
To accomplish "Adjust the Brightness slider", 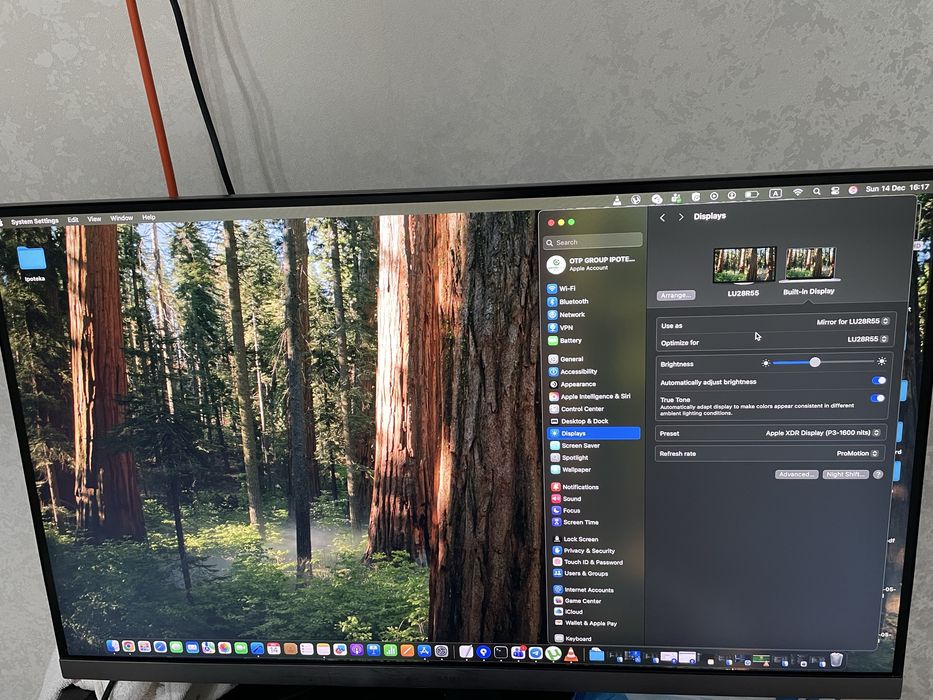I will (824, 362).
